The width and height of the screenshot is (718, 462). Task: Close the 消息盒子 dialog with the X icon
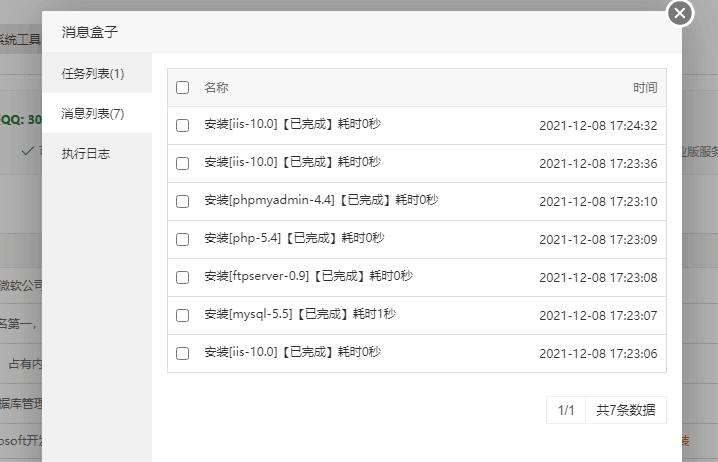point(680,13)
